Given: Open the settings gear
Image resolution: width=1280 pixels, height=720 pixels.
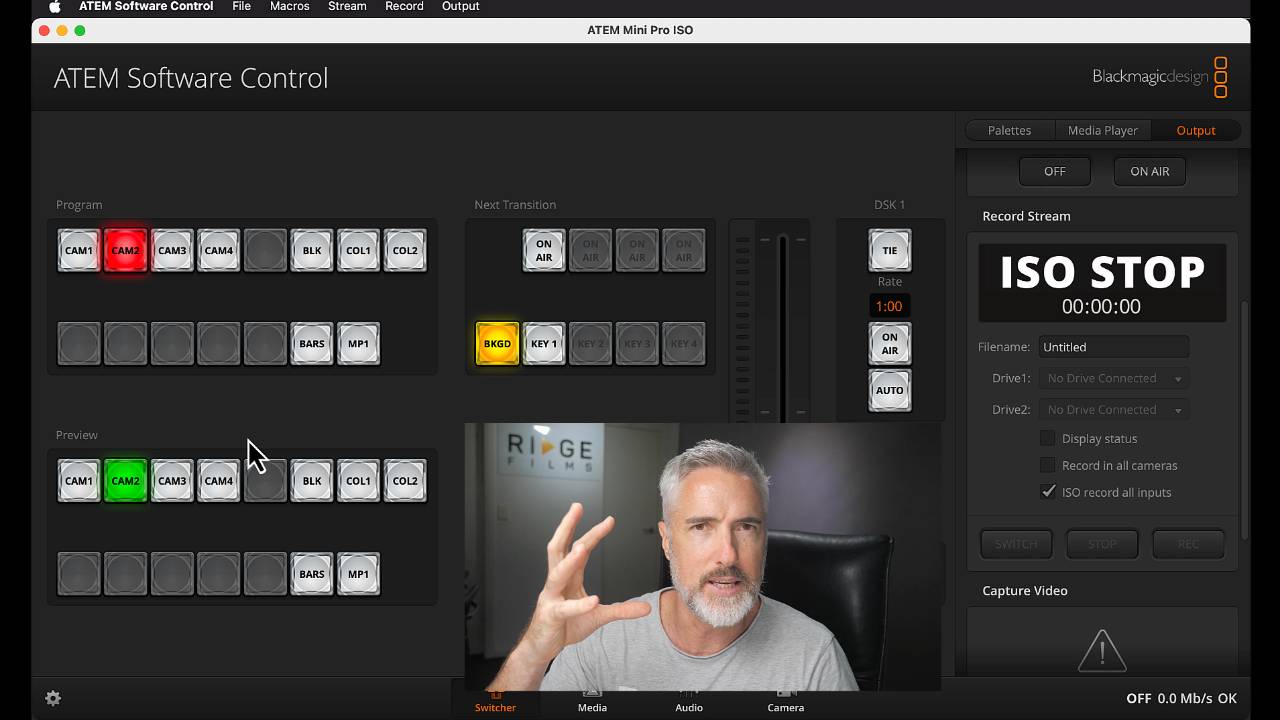Looking at the screenshot, I should tap(53, 698).
